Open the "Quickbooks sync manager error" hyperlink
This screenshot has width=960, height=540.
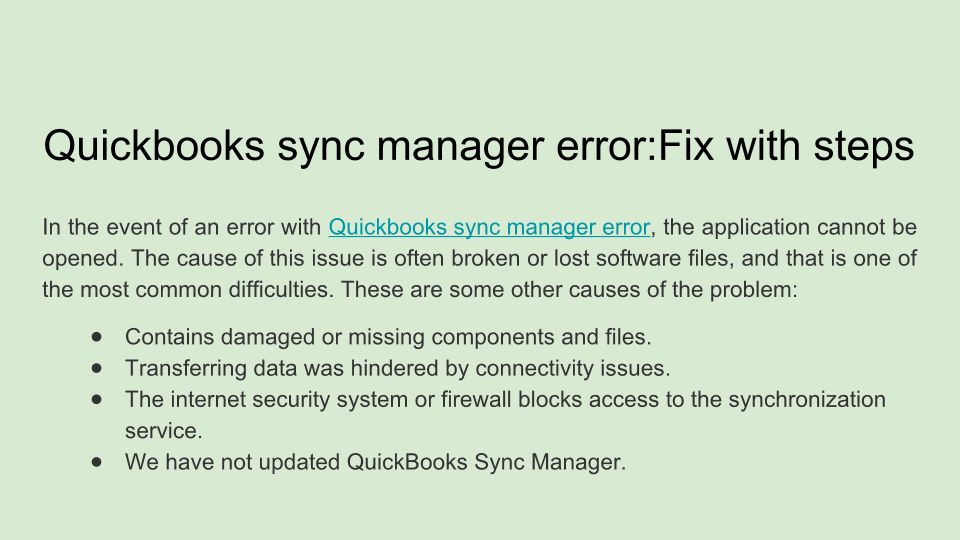[x=489, y=227]
